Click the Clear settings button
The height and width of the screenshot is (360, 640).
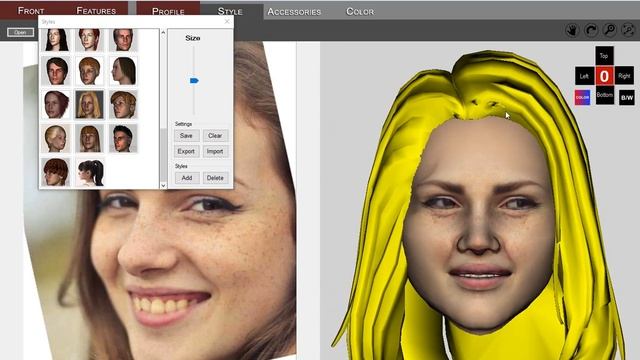click(215, 136)
